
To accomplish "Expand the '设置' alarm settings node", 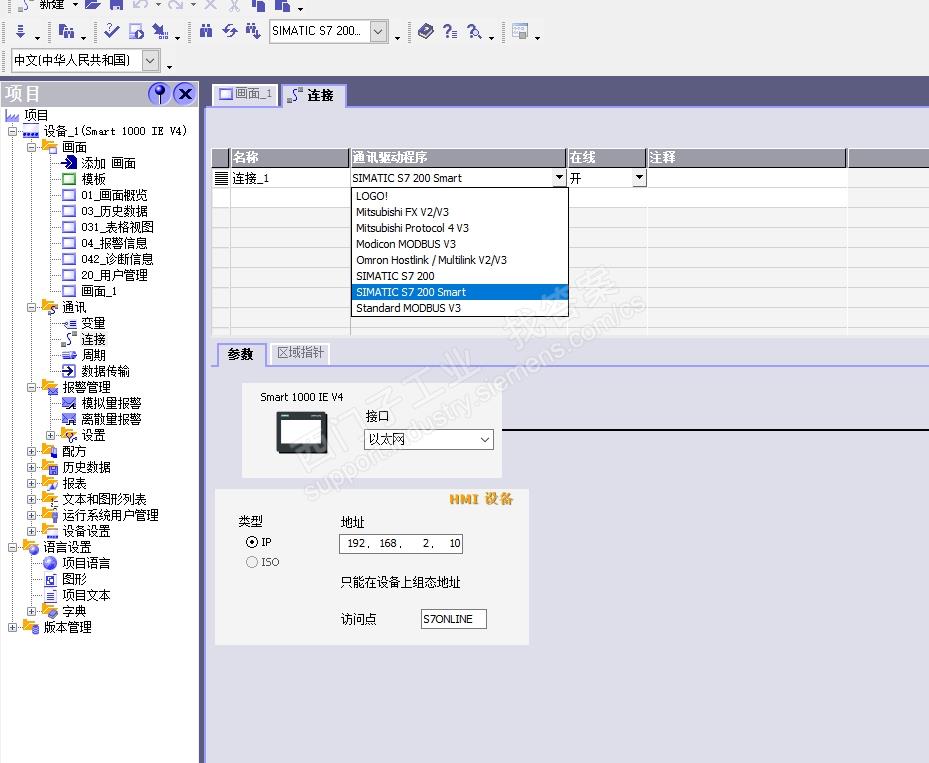I will tap(50, 435).
